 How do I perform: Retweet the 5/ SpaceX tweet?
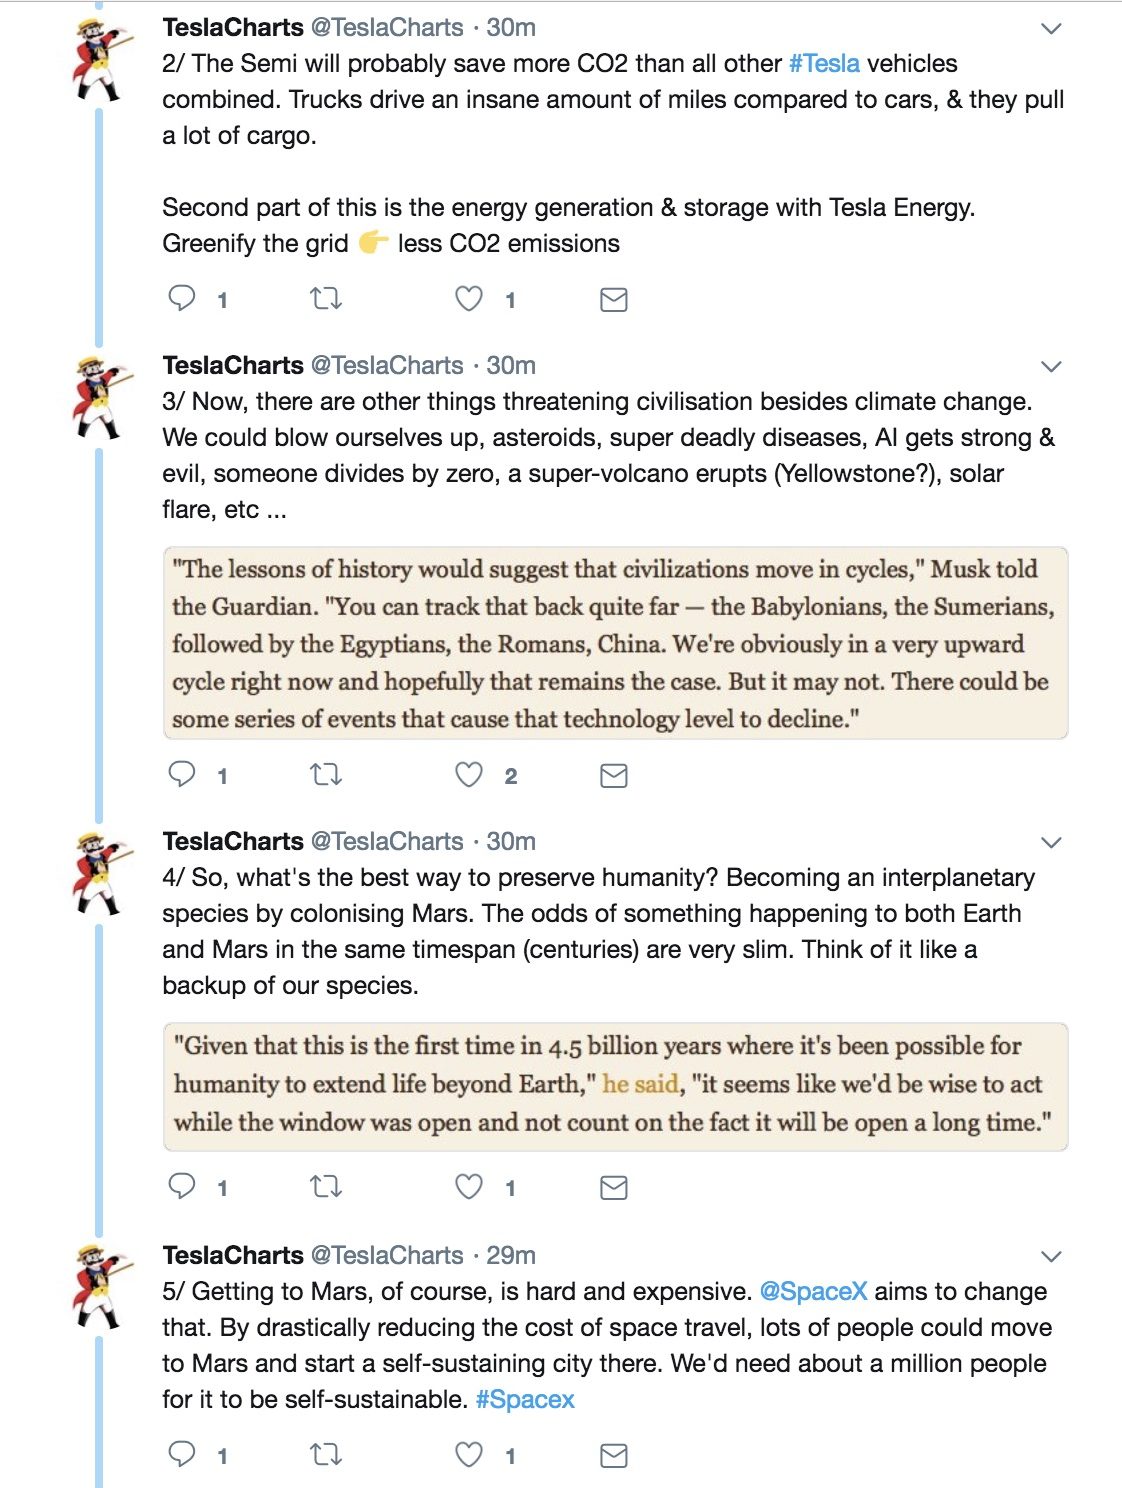326,1454
